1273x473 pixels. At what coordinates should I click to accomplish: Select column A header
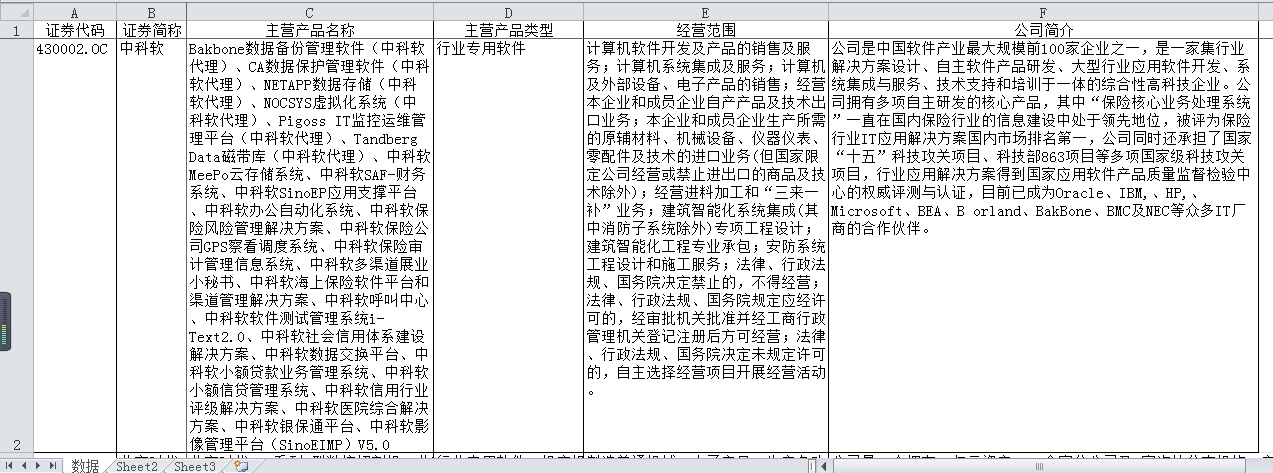pos(75,10)
